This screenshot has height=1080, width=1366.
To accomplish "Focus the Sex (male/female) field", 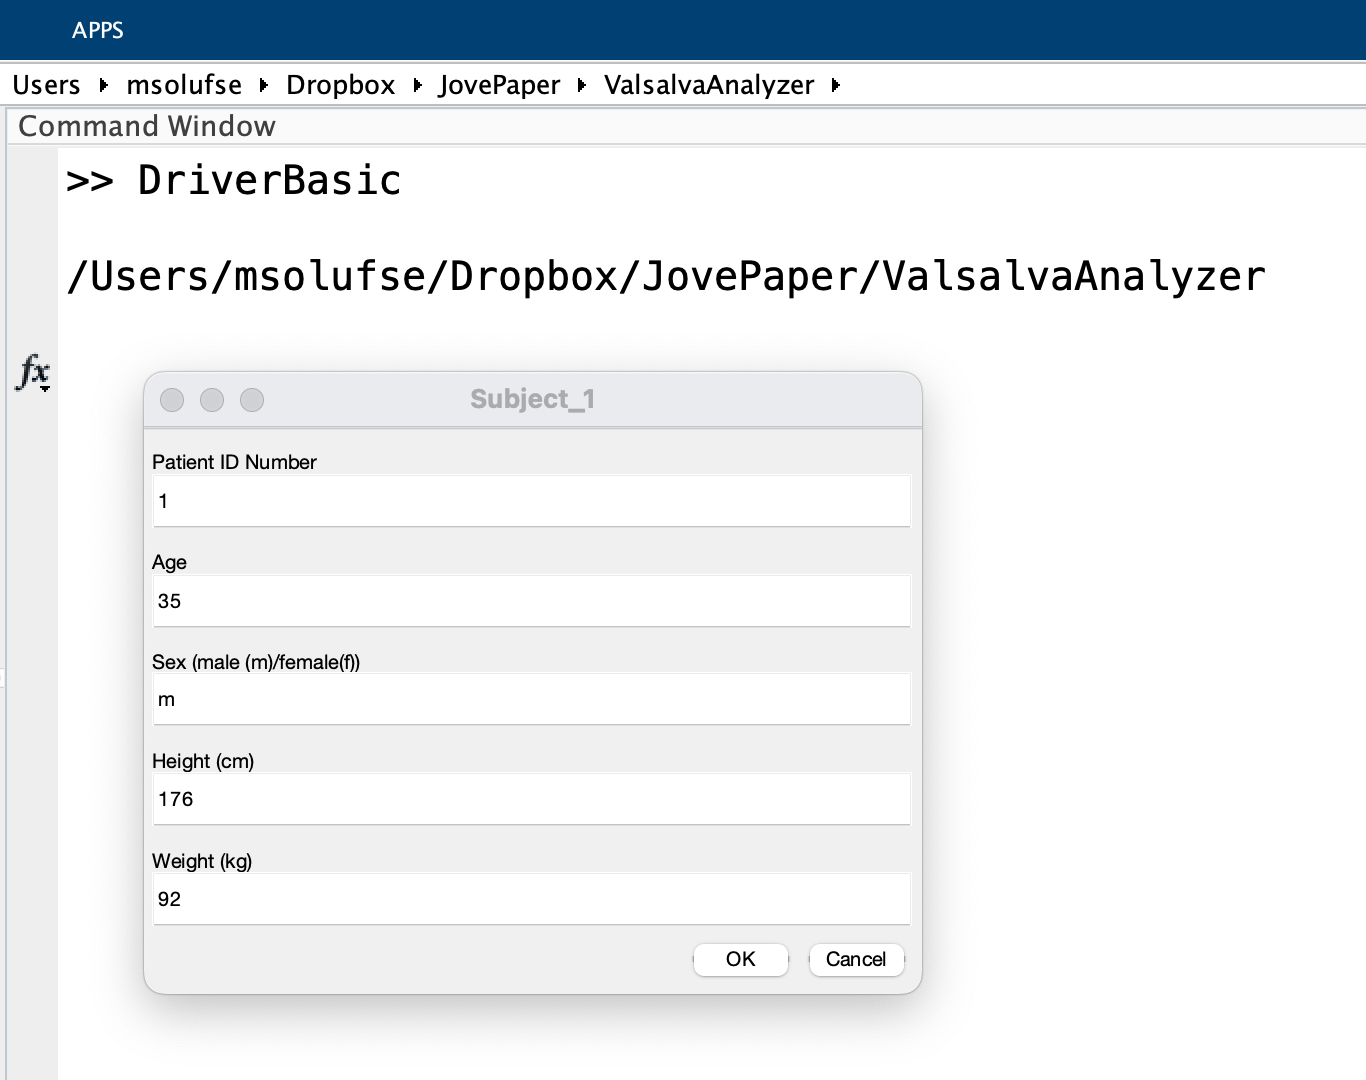I will [x=532, y=699].
